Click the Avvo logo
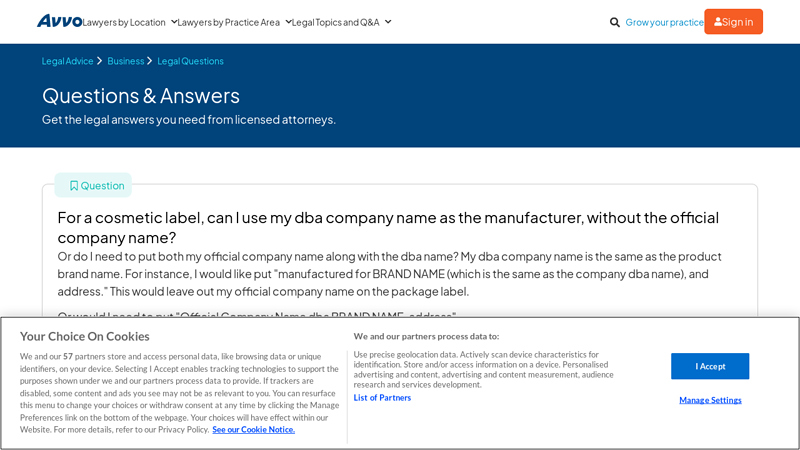Viewport: 800px width, 450px height. 59,21
